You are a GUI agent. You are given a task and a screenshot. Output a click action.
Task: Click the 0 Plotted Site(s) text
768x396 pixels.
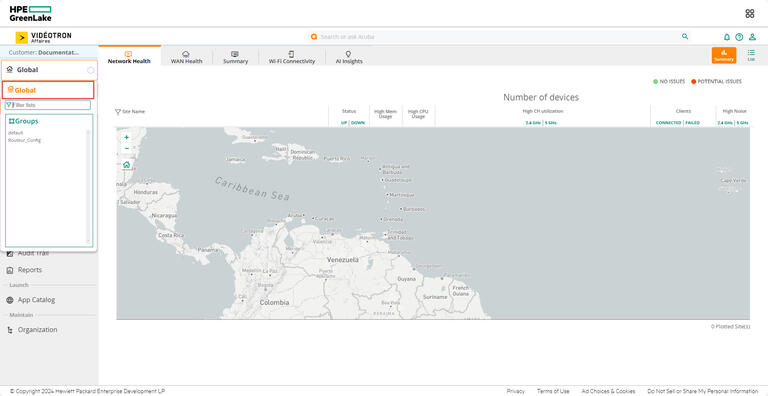pyautogui.click(x=730, y=326)
